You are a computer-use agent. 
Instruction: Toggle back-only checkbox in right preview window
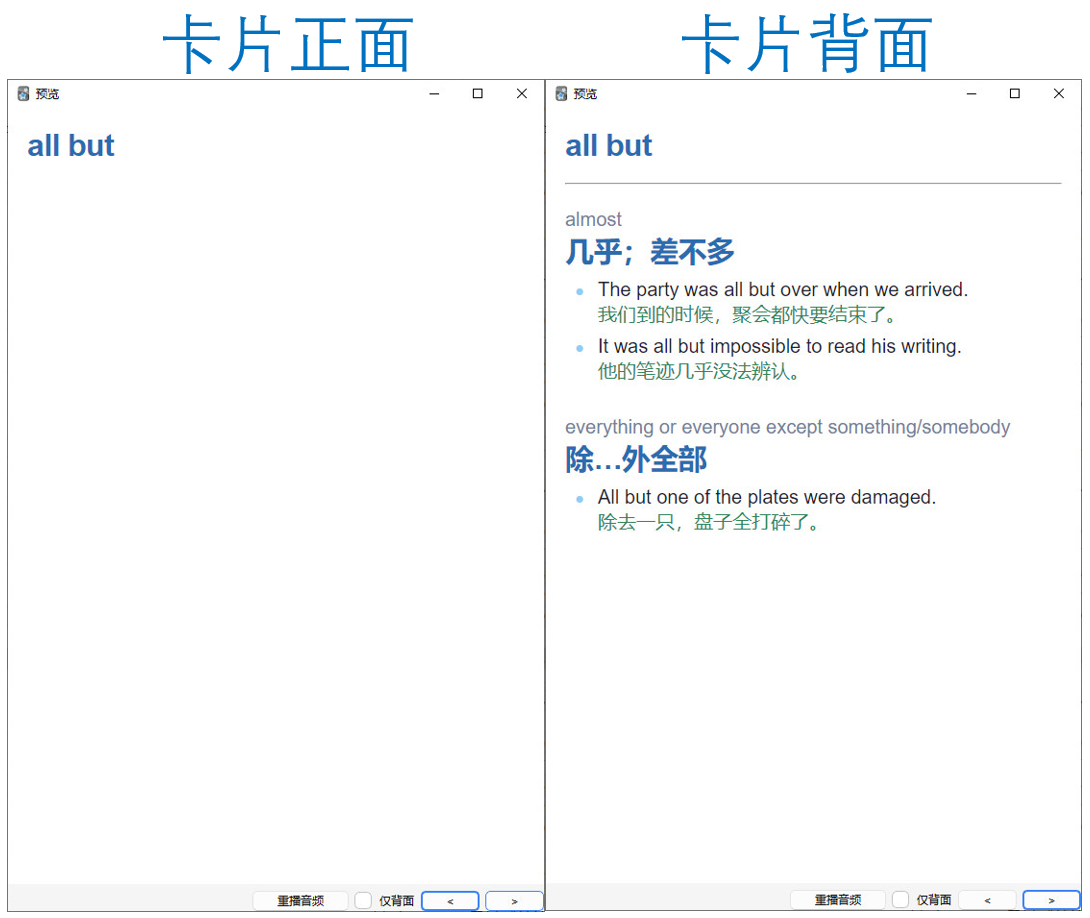click(x=900, y=900)
